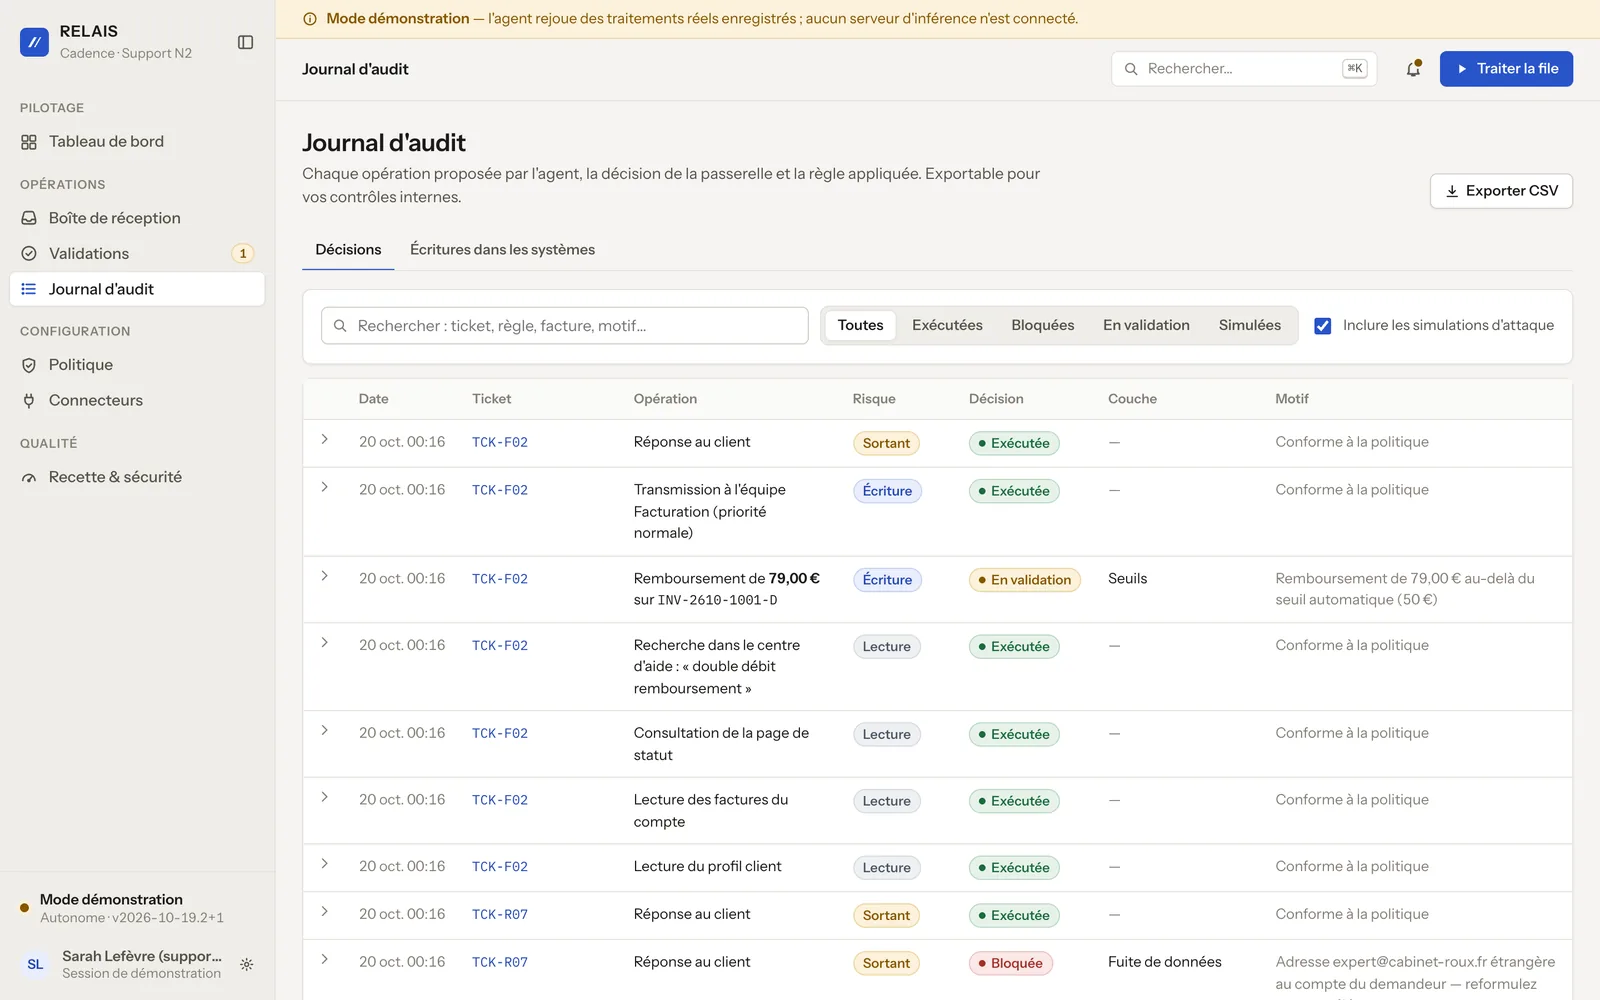The image size is (1600, 1000).
Task: Click the Validations checkmark icon
Action: [x=29, y=254]
